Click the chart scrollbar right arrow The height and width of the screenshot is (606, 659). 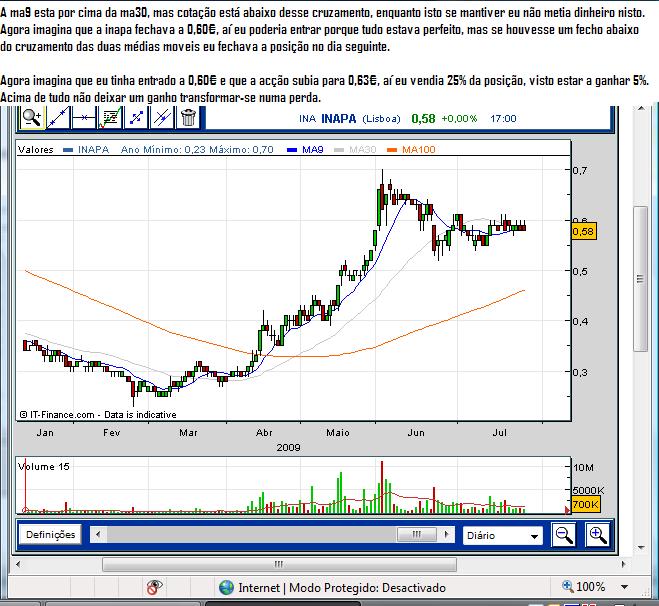click(447, 535)
